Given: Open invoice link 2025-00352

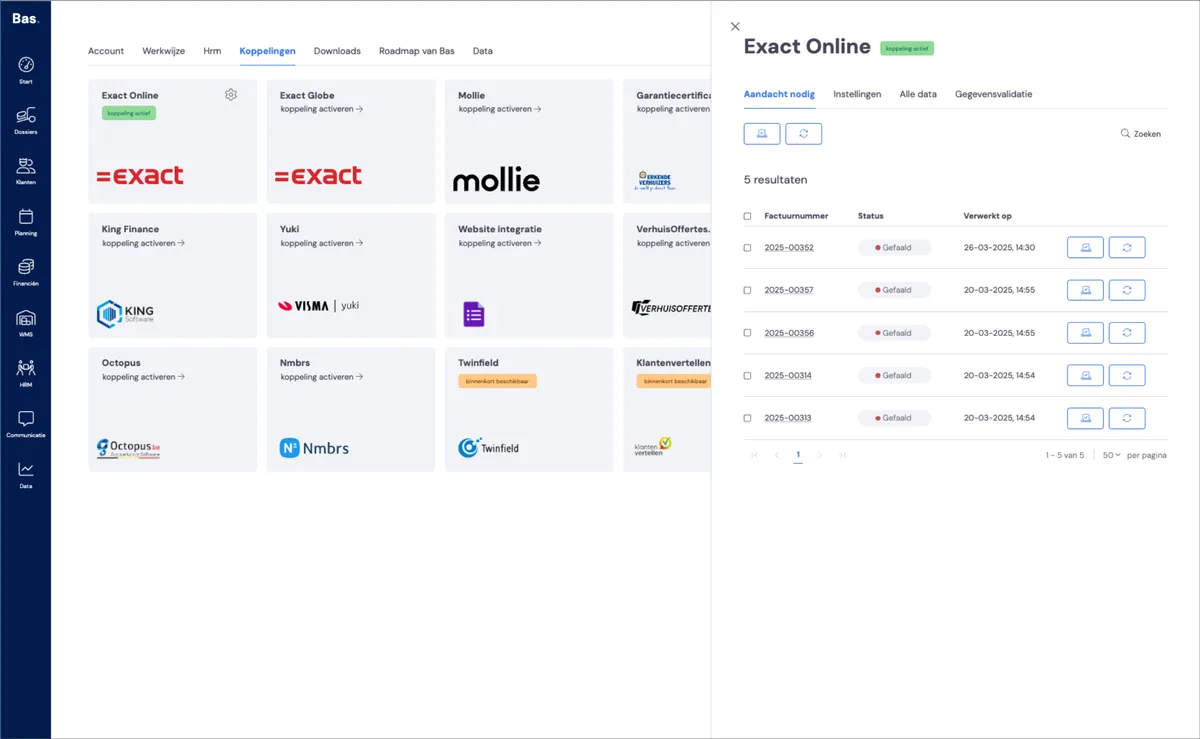Looking at the screenshot, I should tap(789, 248).
